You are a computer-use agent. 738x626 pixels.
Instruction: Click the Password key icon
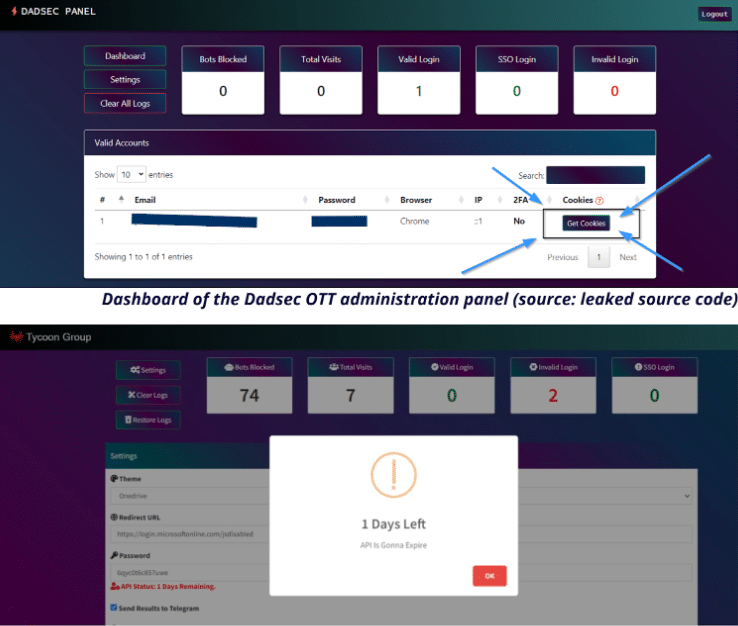114,555
